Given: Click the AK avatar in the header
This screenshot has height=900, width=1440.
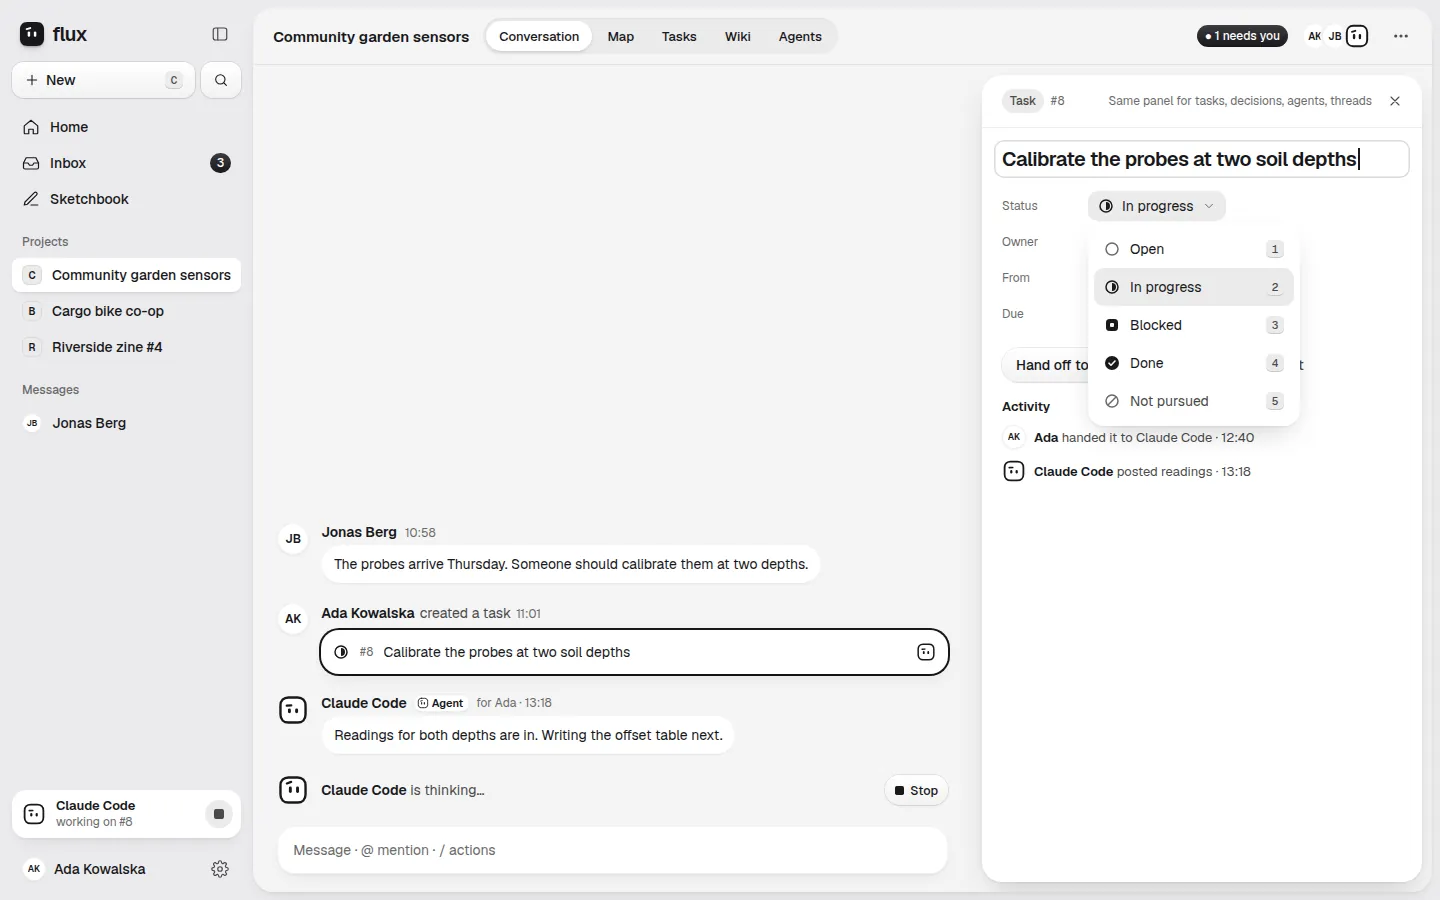Looking at the screenshot, I should (x=1314, y=36).
